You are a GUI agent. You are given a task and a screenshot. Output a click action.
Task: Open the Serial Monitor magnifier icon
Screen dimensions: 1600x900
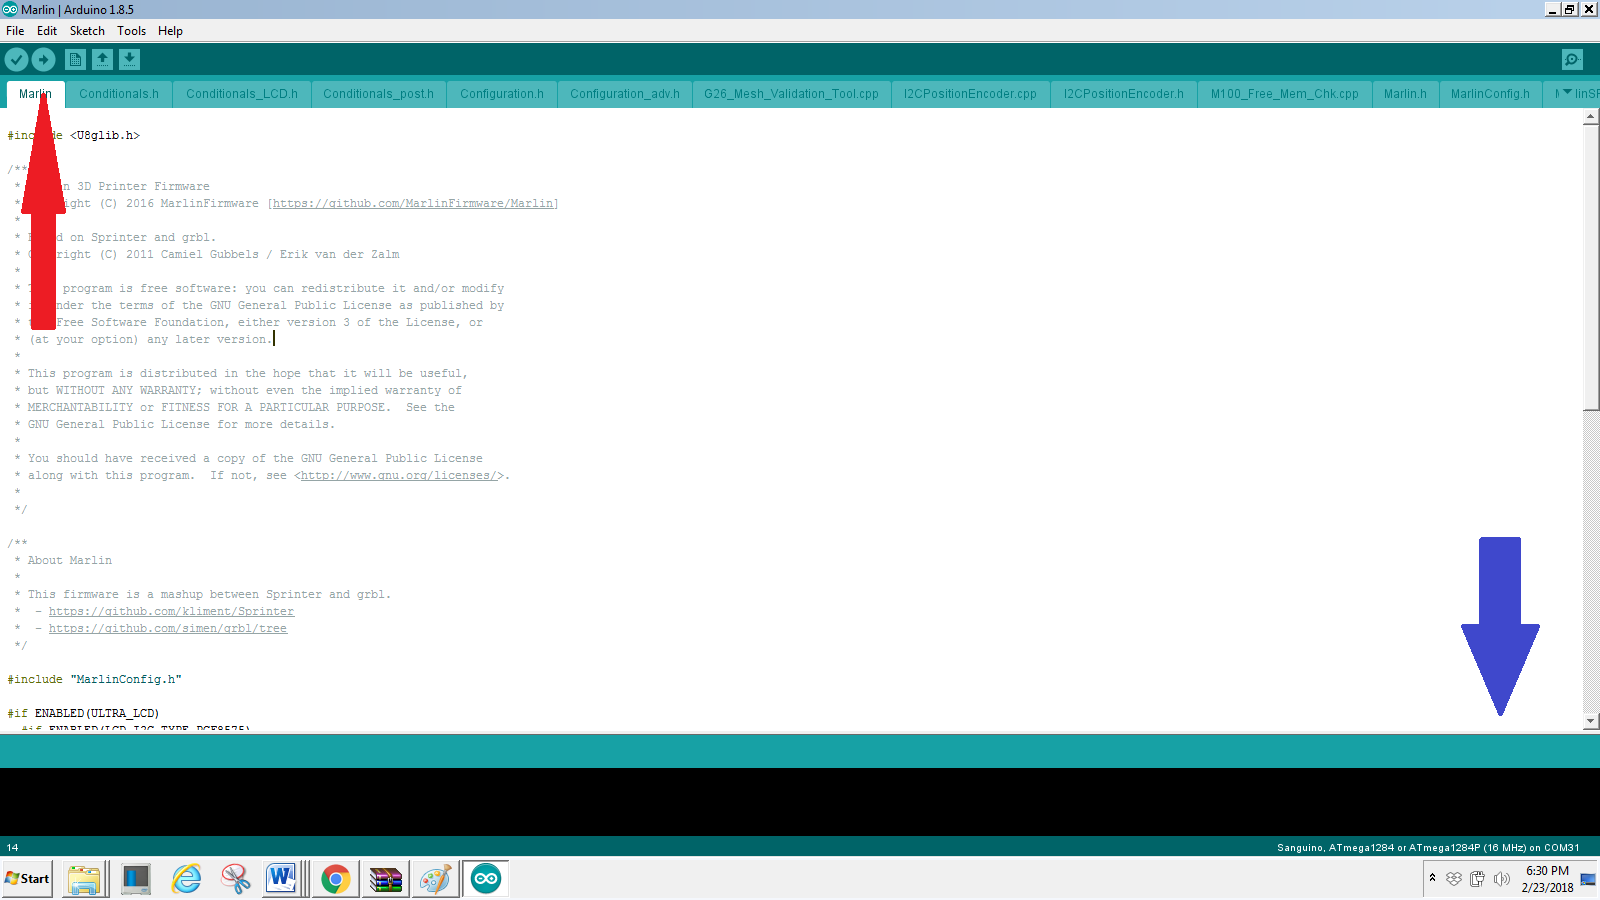click(1572, 60)
